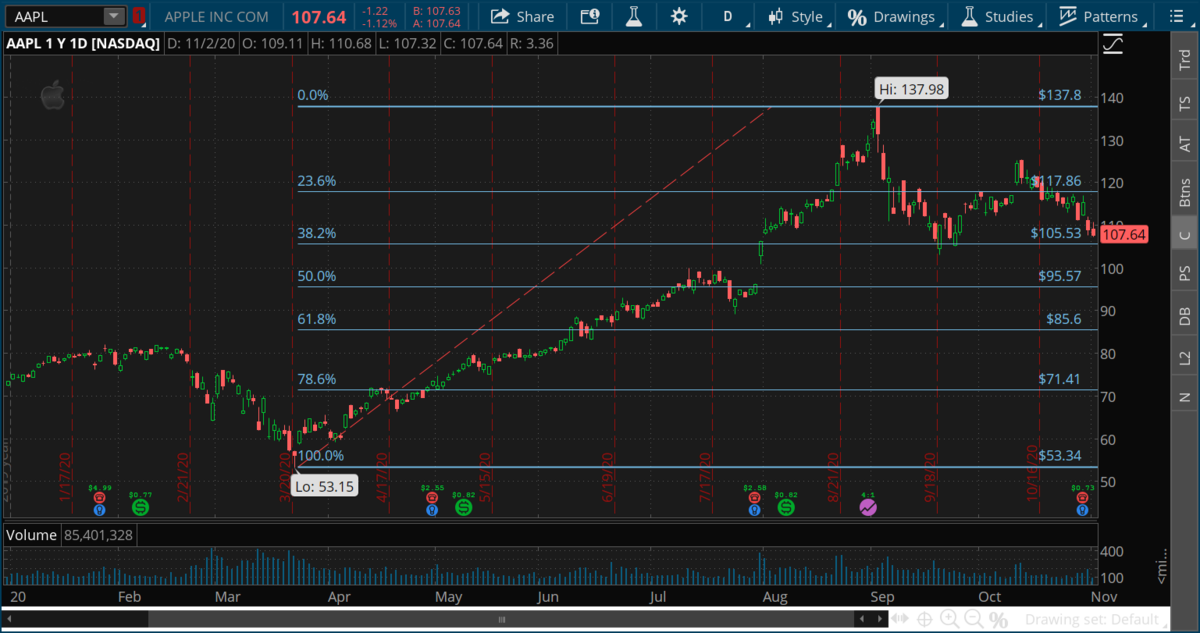The width and height of the screenshot is (1200, 633).
Task: Click the crosshair pan icon in bottom toolbar
Action: [x=926, y=620]
